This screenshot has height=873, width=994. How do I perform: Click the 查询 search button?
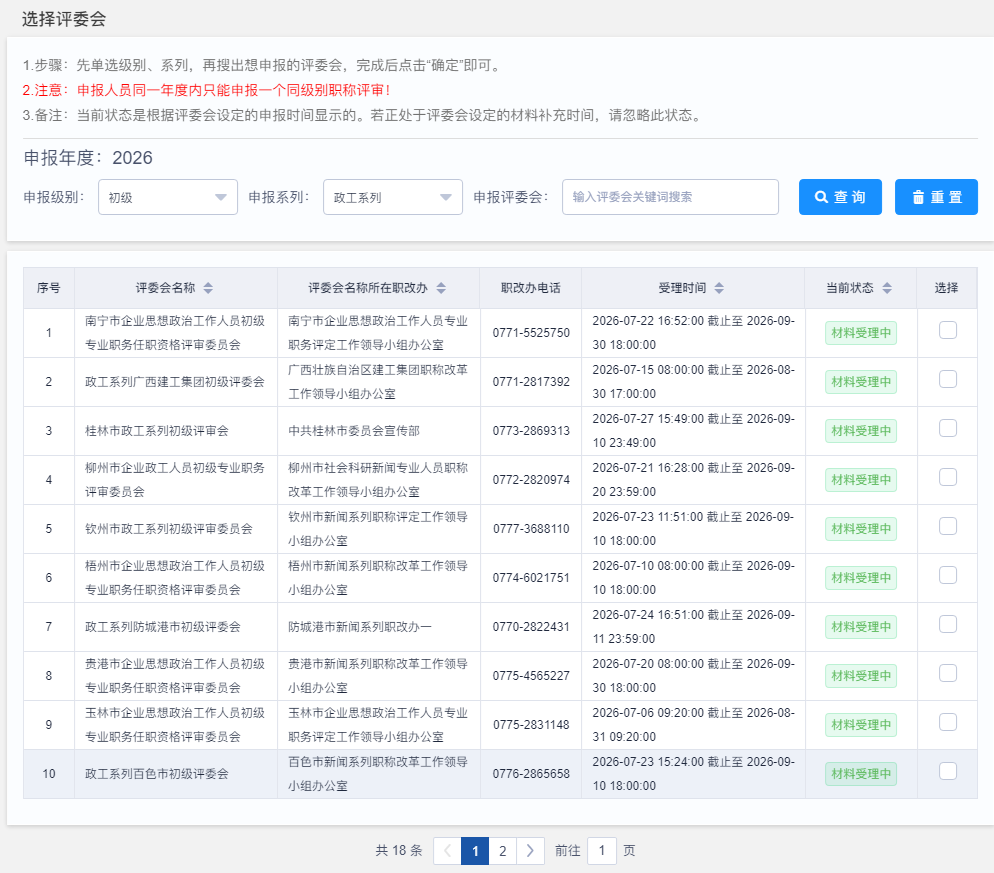[840, 197]
